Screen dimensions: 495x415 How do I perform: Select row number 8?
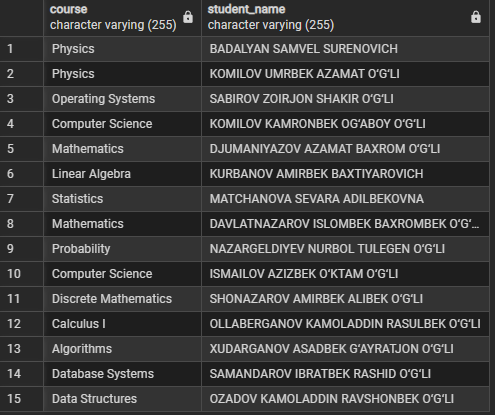pos(21,224)
